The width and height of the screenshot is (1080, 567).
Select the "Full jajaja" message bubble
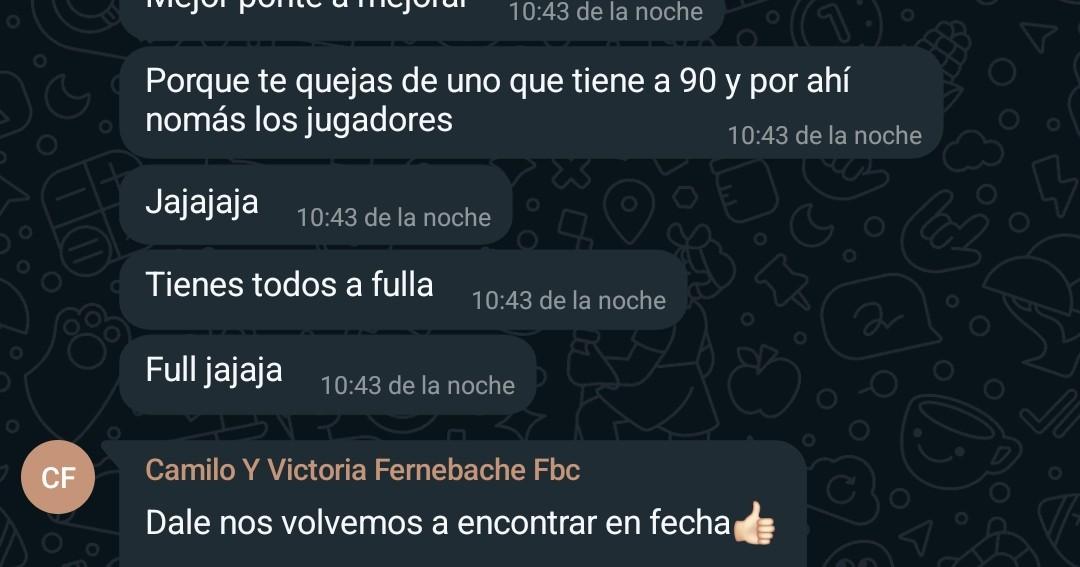[x=328, y=373]
